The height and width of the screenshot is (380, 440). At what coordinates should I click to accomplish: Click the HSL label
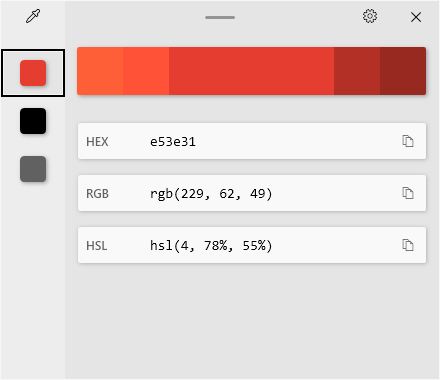point(97,246)
